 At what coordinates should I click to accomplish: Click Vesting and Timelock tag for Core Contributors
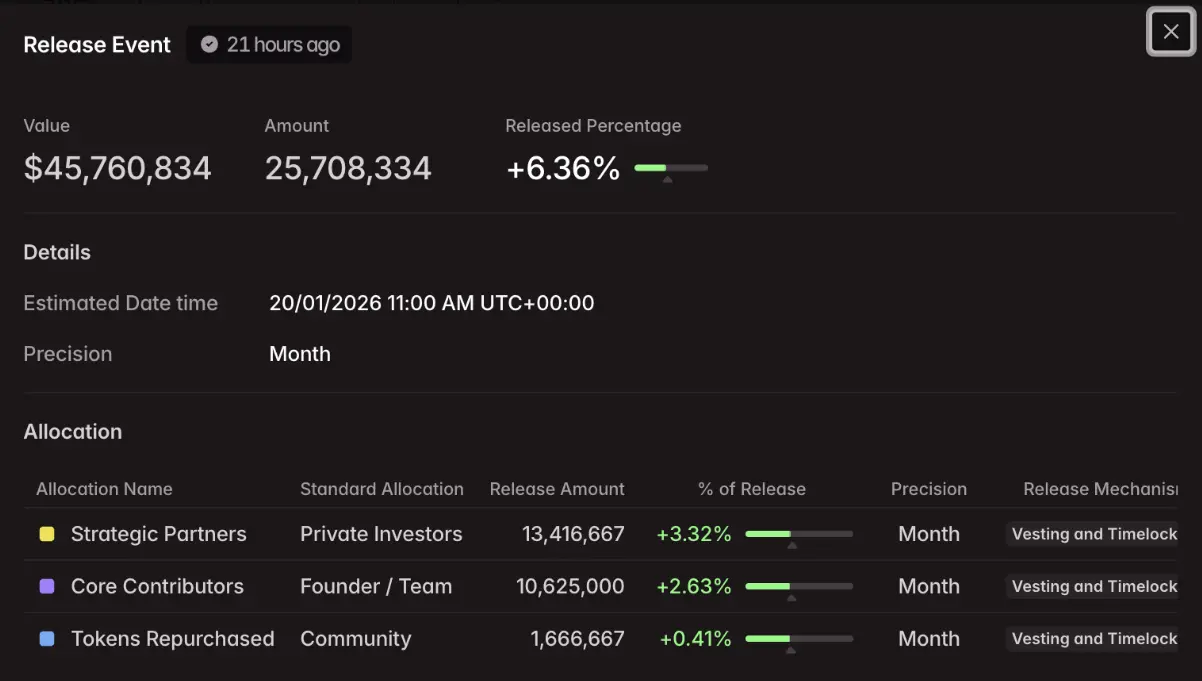pos(1094,587)
